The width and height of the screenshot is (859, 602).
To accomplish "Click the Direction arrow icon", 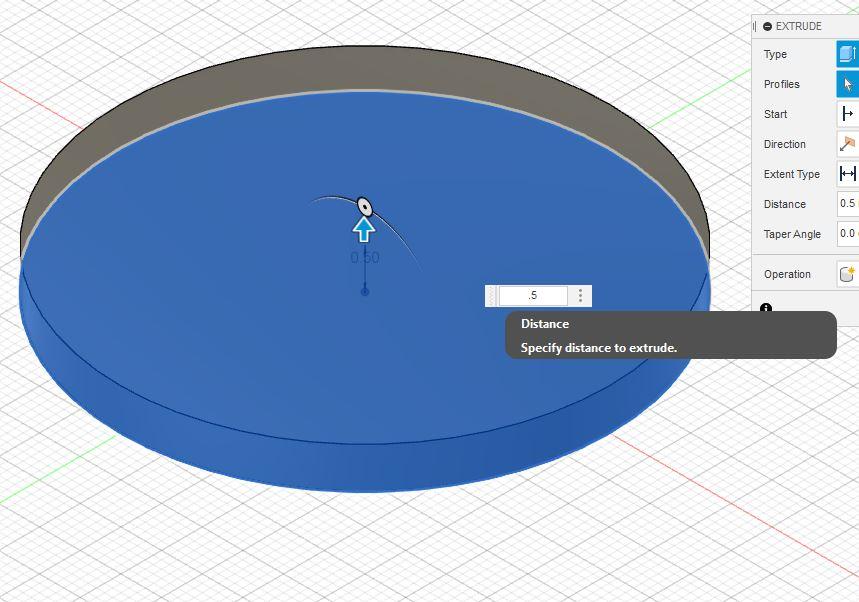I will pyautogui.click(x=849, y=144).
